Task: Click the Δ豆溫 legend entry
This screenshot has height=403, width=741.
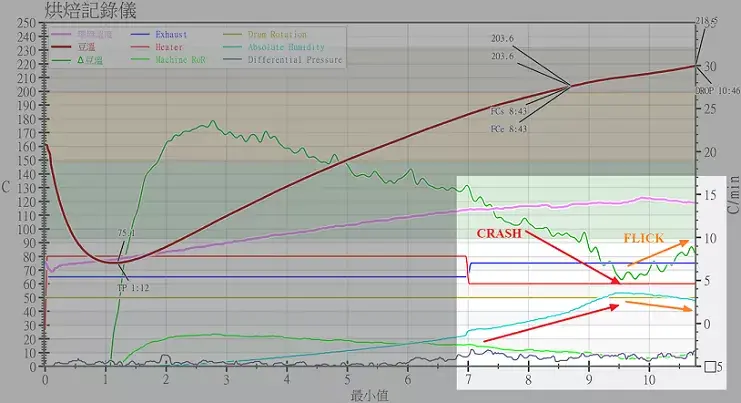Action: [87, 60]
